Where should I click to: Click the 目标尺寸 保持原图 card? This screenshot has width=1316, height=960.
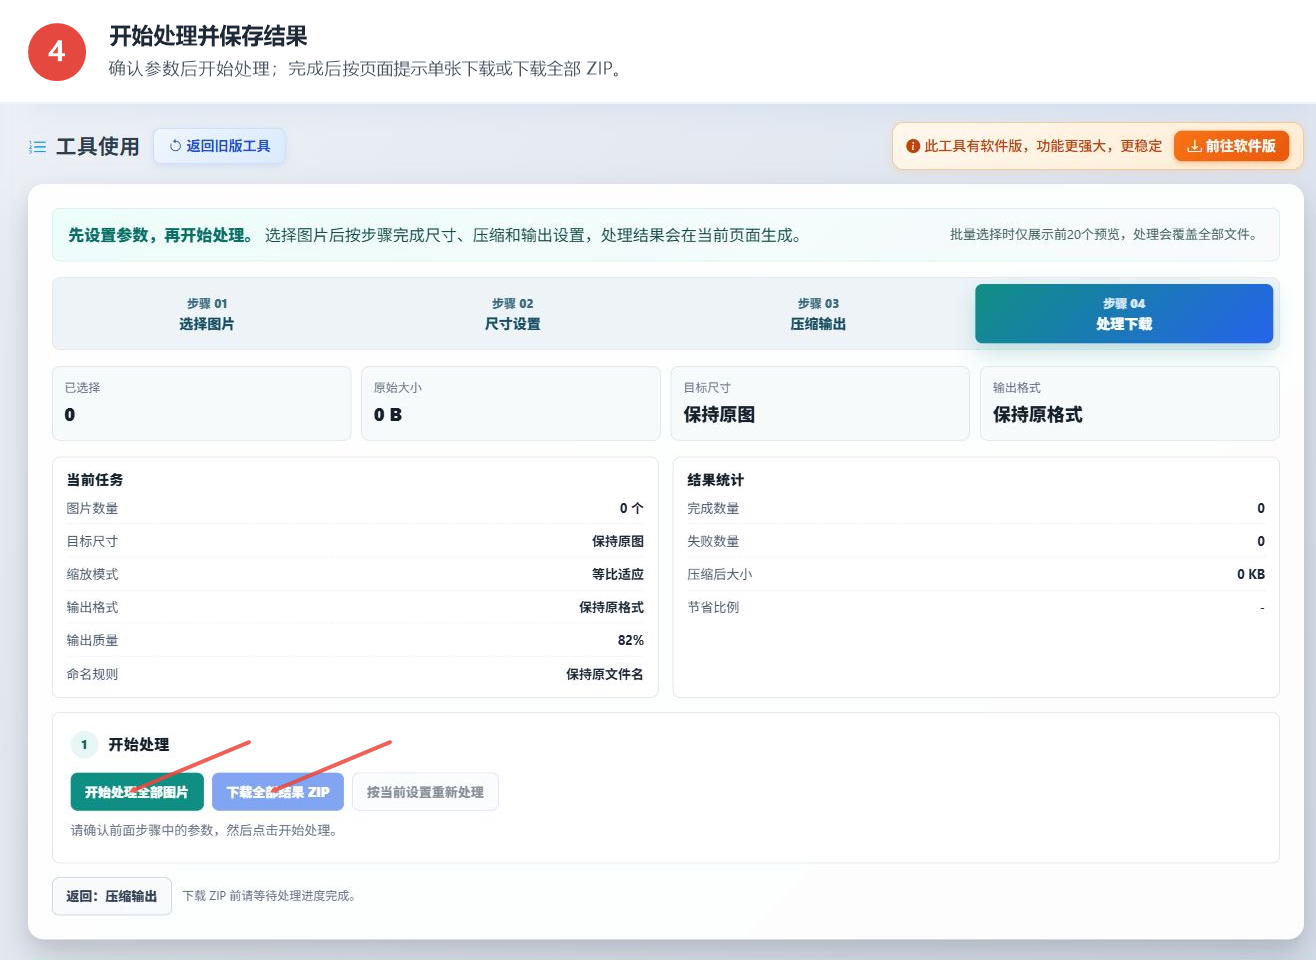[820, 403]
